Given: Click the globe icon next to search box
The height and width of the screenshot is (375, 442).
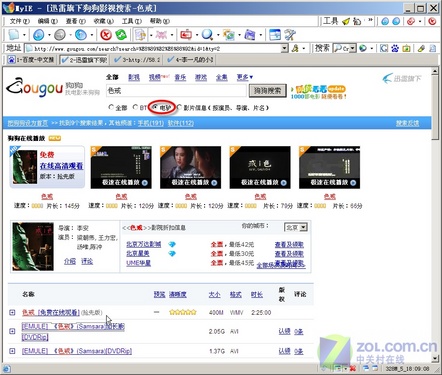Looking at the screenshot, I should (x=363, y=49).
